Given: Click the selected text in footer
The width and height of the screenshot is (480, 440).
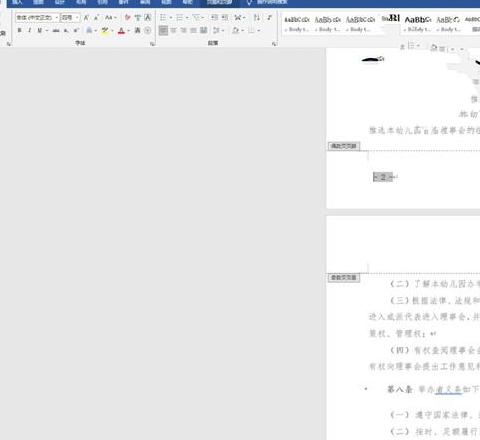Looking at the screenshot, I should click(383, 177).
